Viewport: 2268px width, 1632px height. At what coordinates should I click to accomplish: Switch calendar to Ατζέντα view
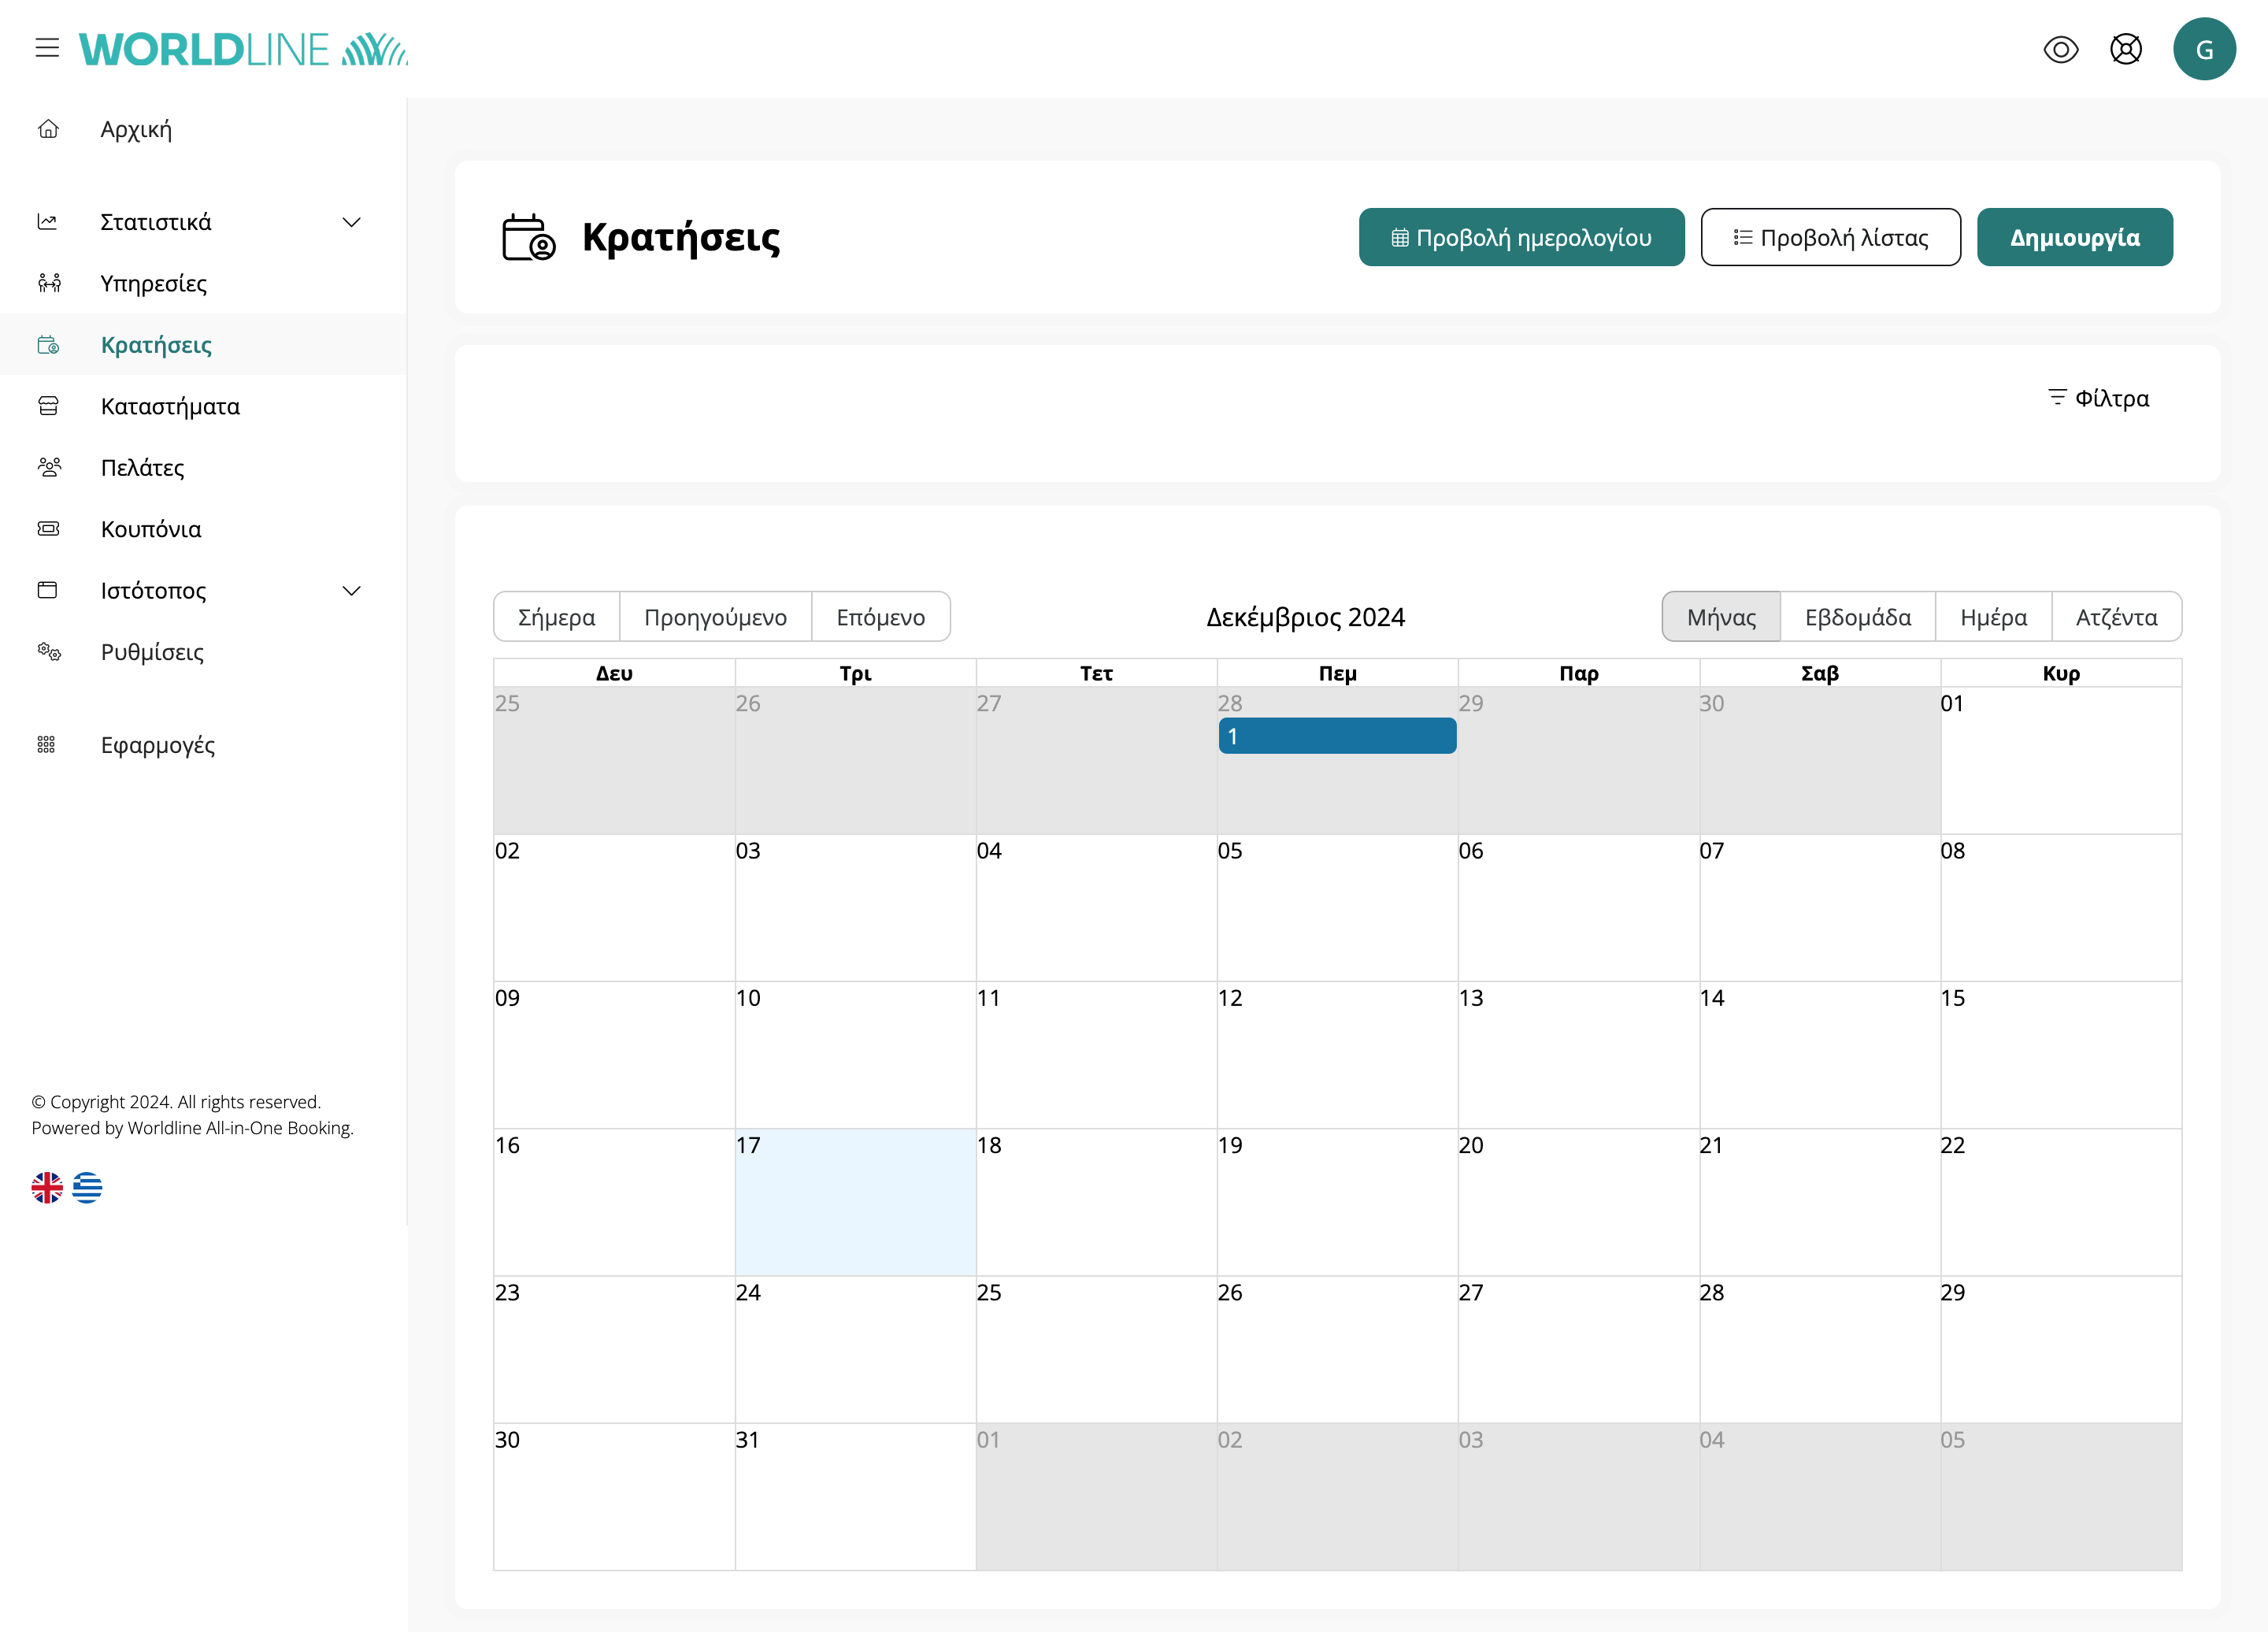2116,617
